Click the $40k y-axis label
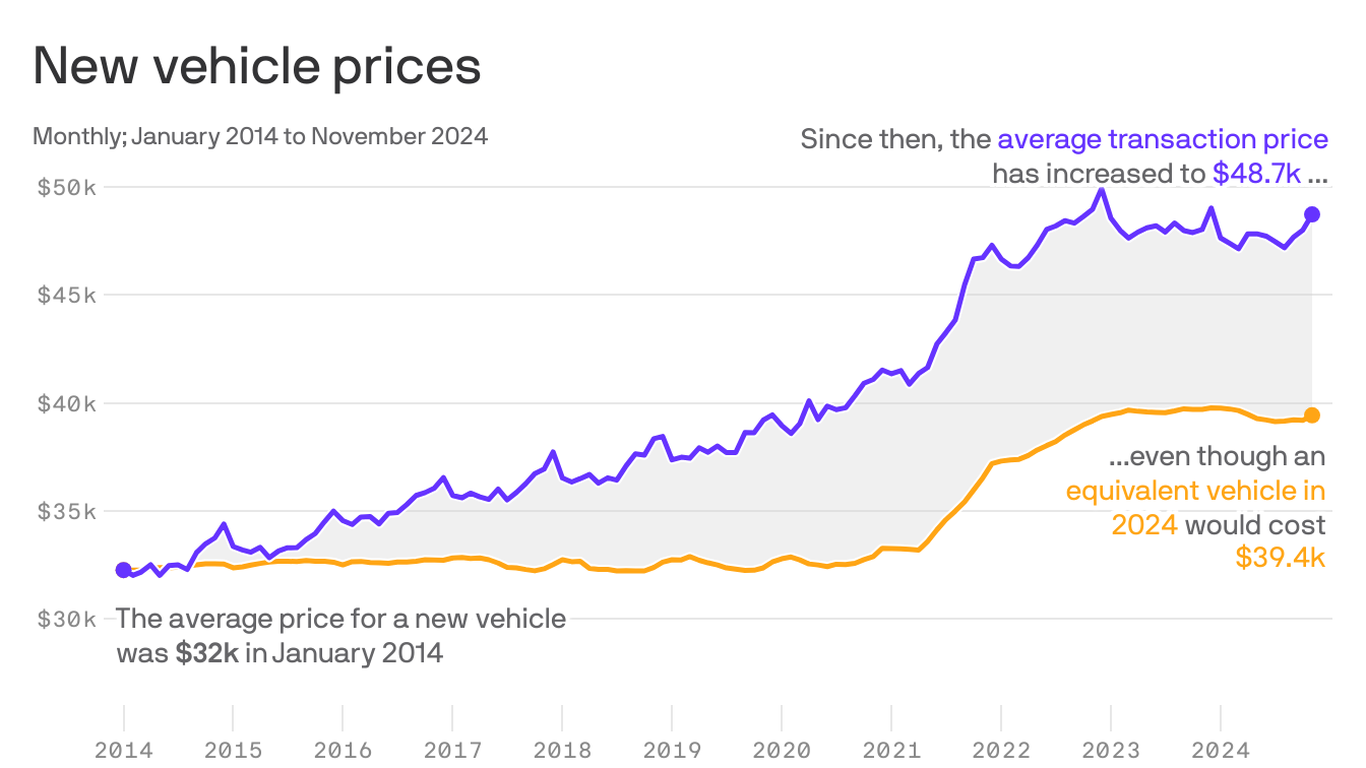The image size is (1366, 768). [x=67, y=403]
